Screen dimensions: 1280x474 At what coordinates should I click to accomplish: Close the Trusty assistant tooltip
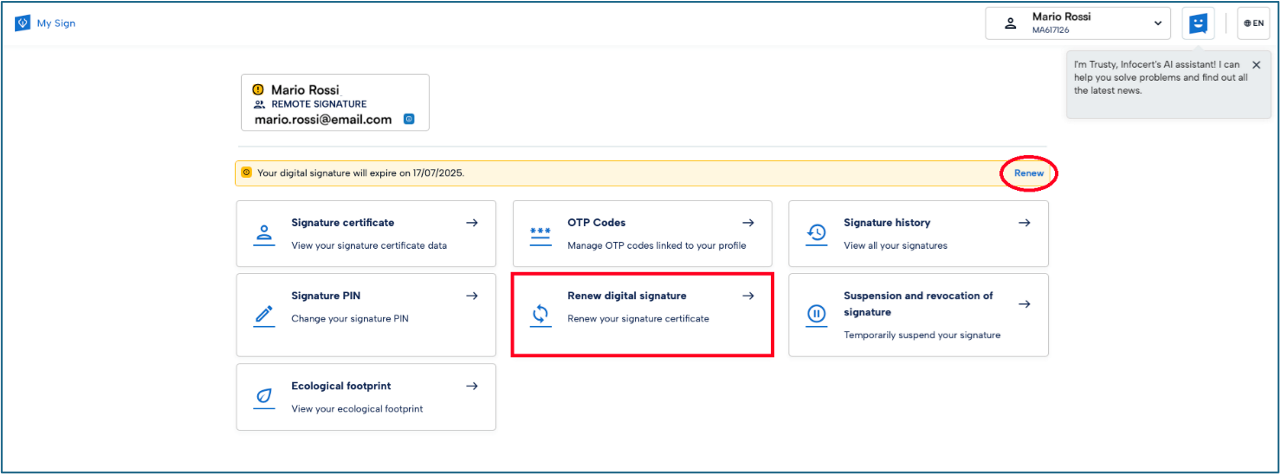pos(1256,65)
